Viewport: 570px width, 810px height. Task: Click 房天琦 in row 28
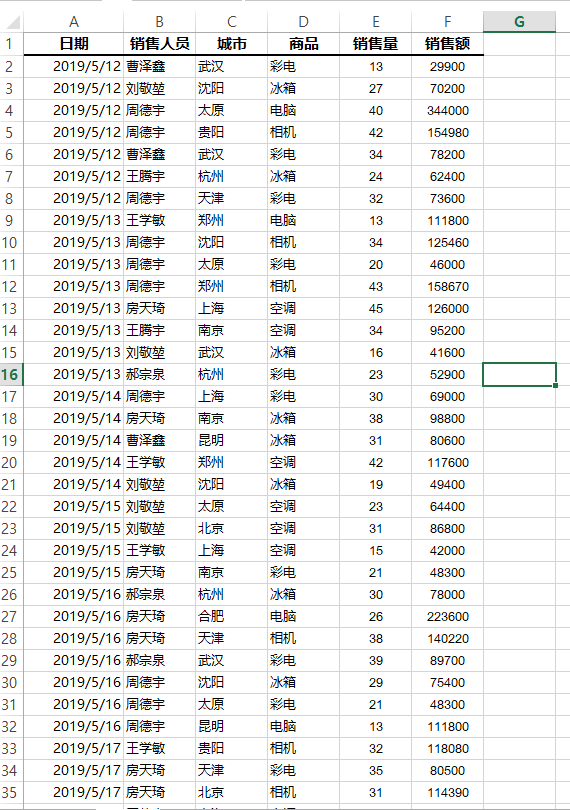pos(160,638)
